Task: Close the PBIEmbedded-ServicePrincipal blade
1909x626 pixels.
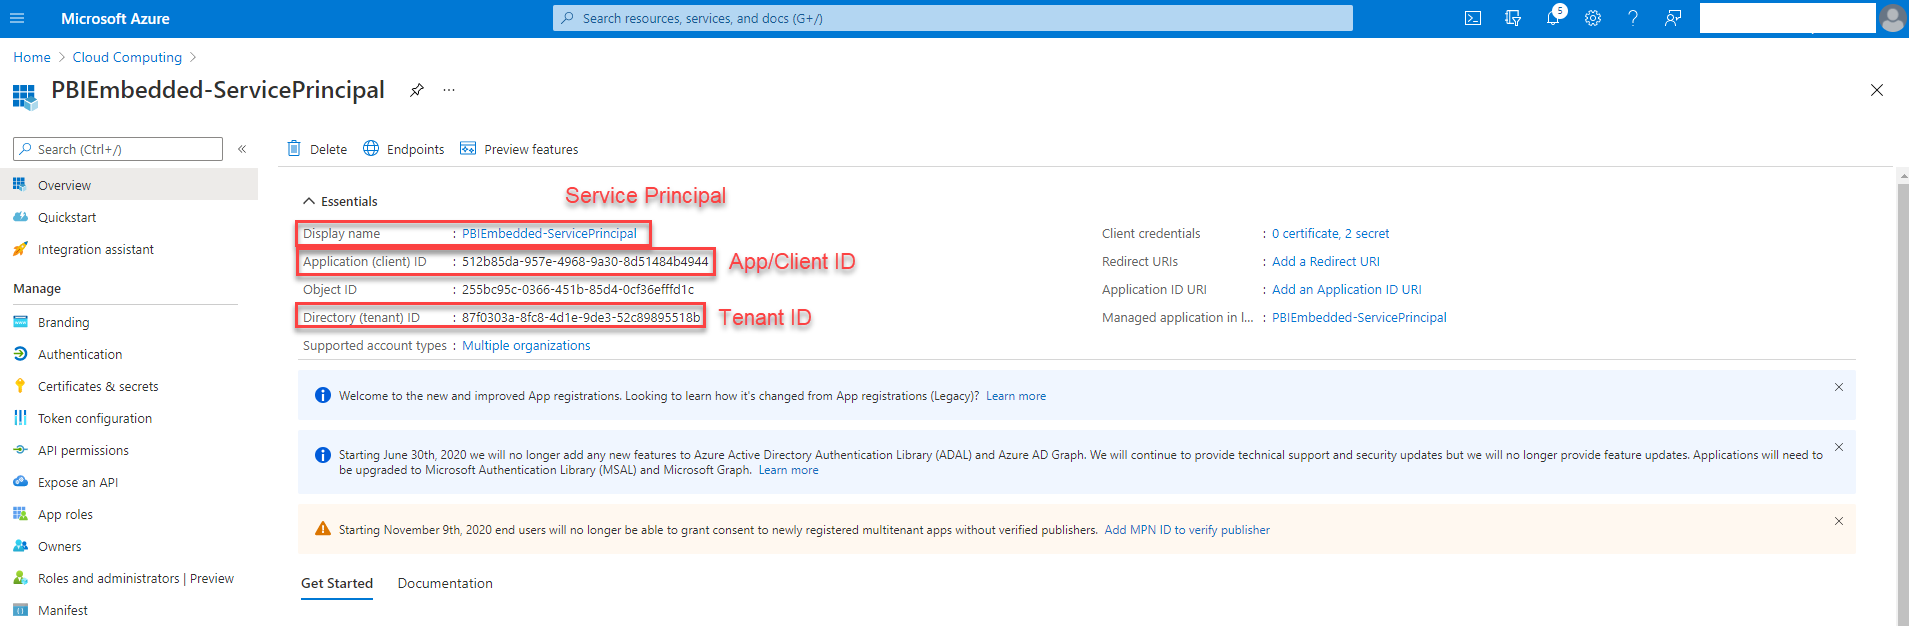Action: tap(1877, 90)
